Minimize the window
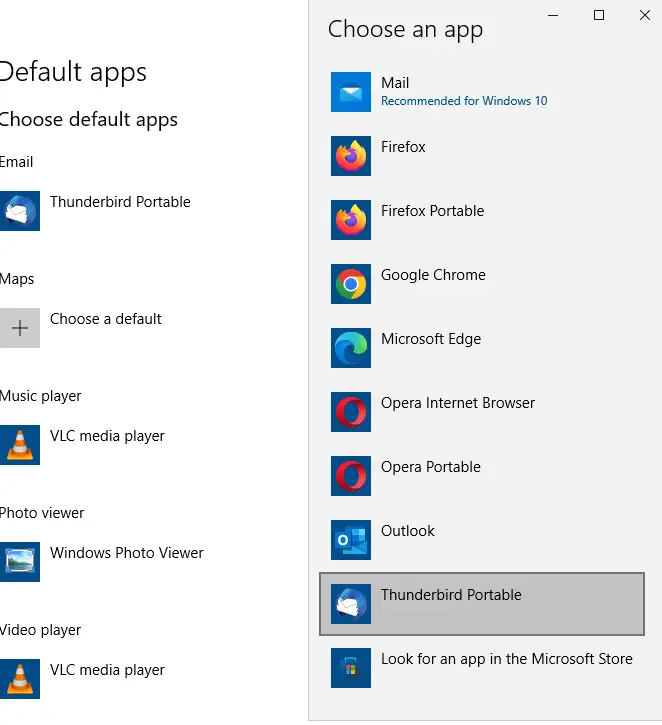Viewport: 662px width, 725px height. pyautogui.click(x=553, y=15)
